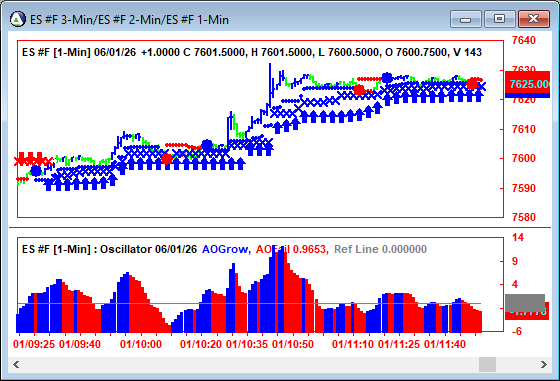Click the 01/09:25 time axis label

point(34,345)
